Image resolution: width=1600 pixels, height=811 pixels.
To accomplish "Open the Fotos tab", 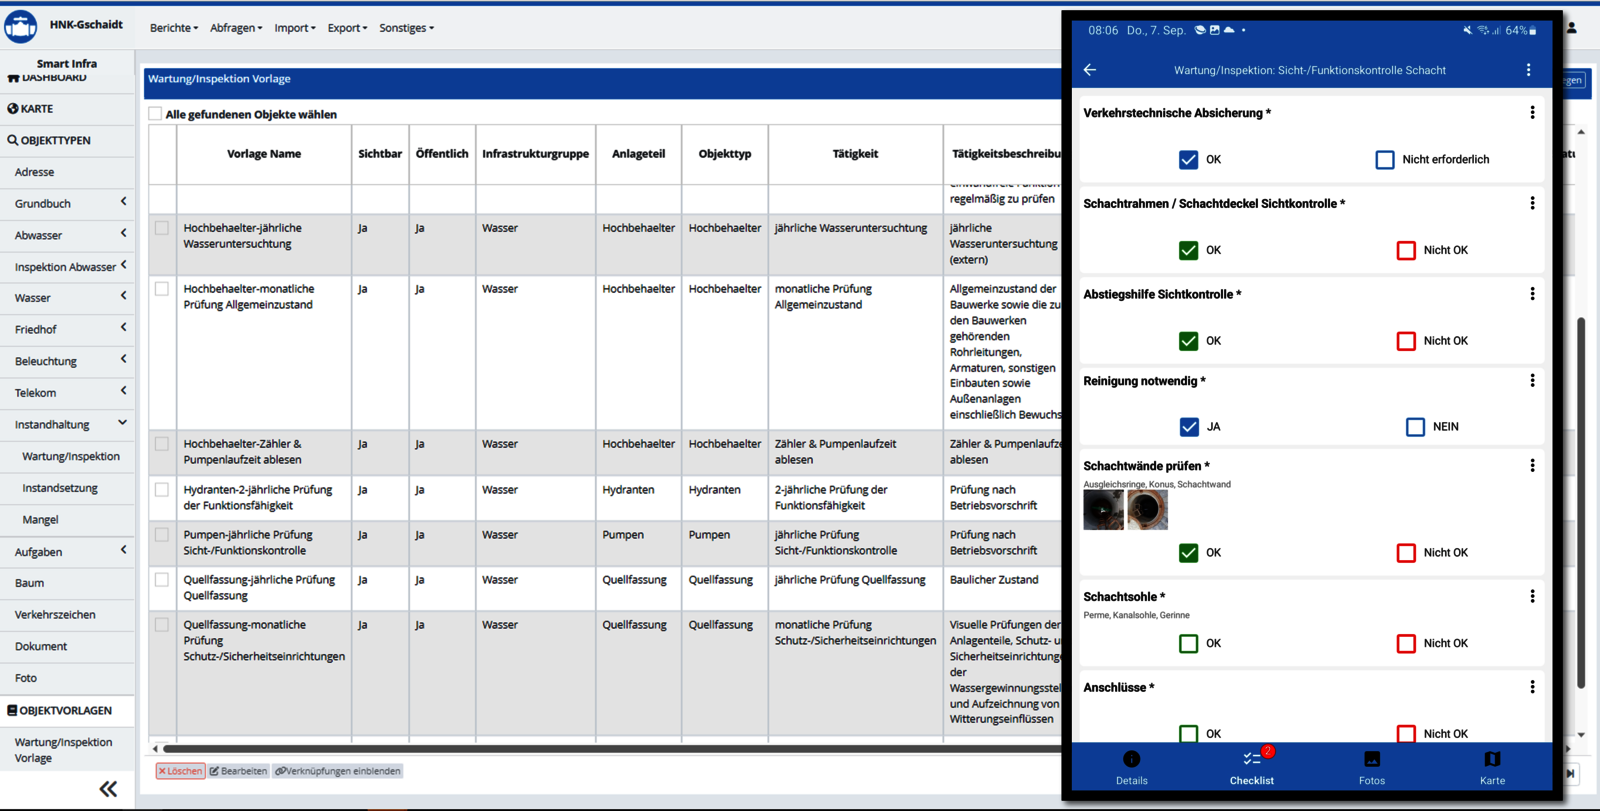I will point(1372,767).
